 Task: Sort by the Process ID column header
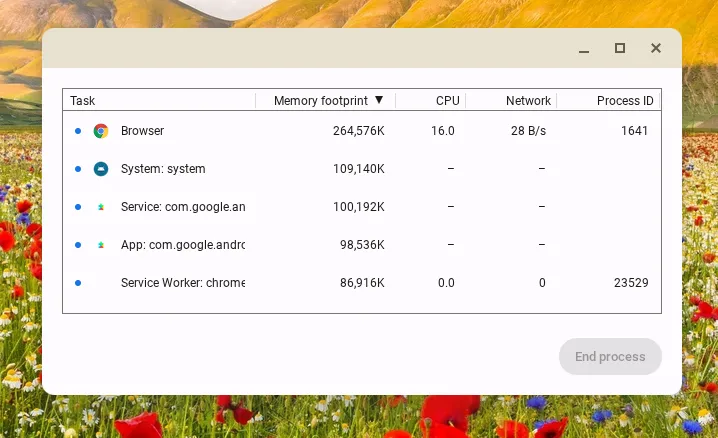click(x=624, y=101)
